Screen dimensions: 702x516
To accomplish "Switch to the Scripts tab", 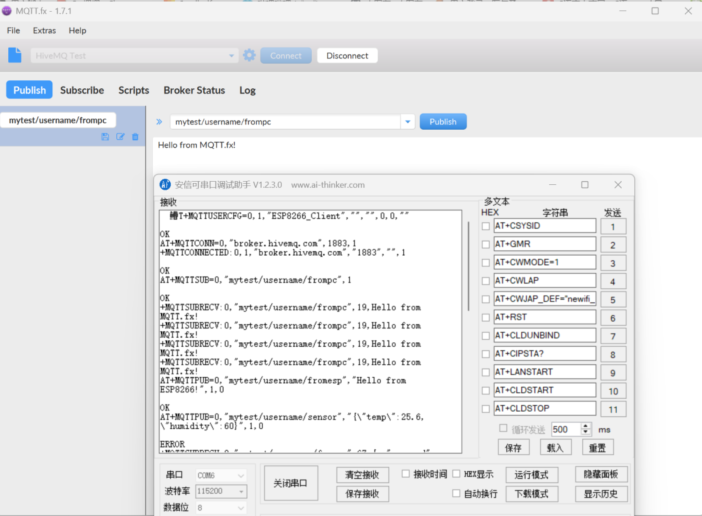I will point(133,90).
